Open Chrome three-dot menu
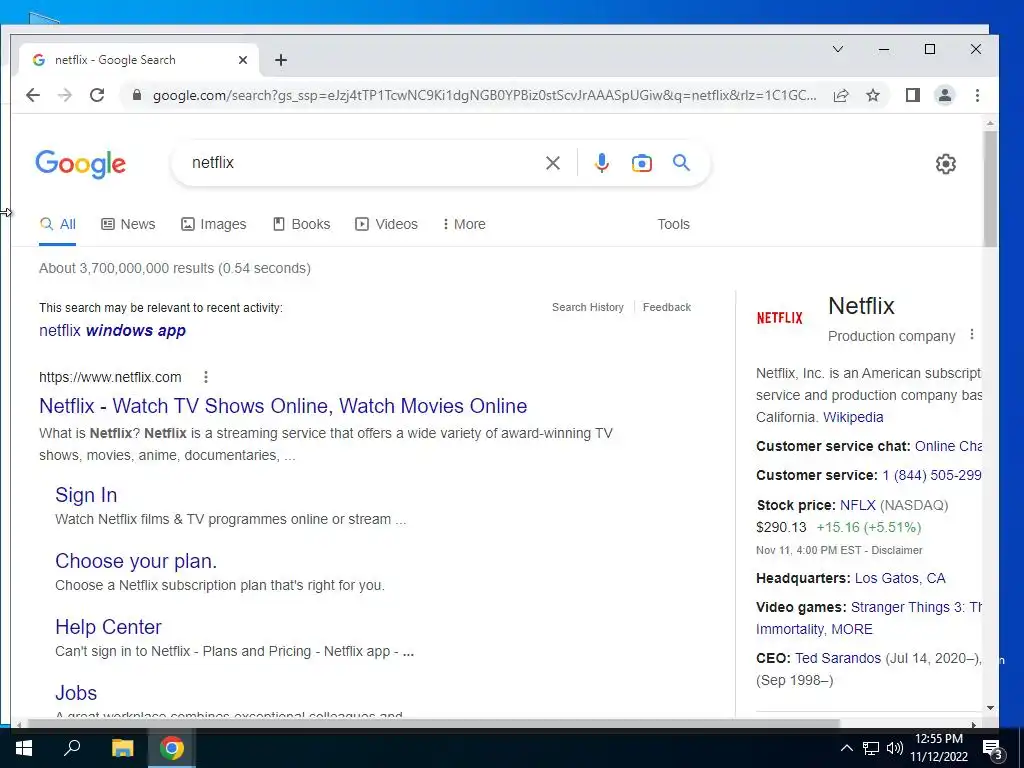 tap(977, 95)
